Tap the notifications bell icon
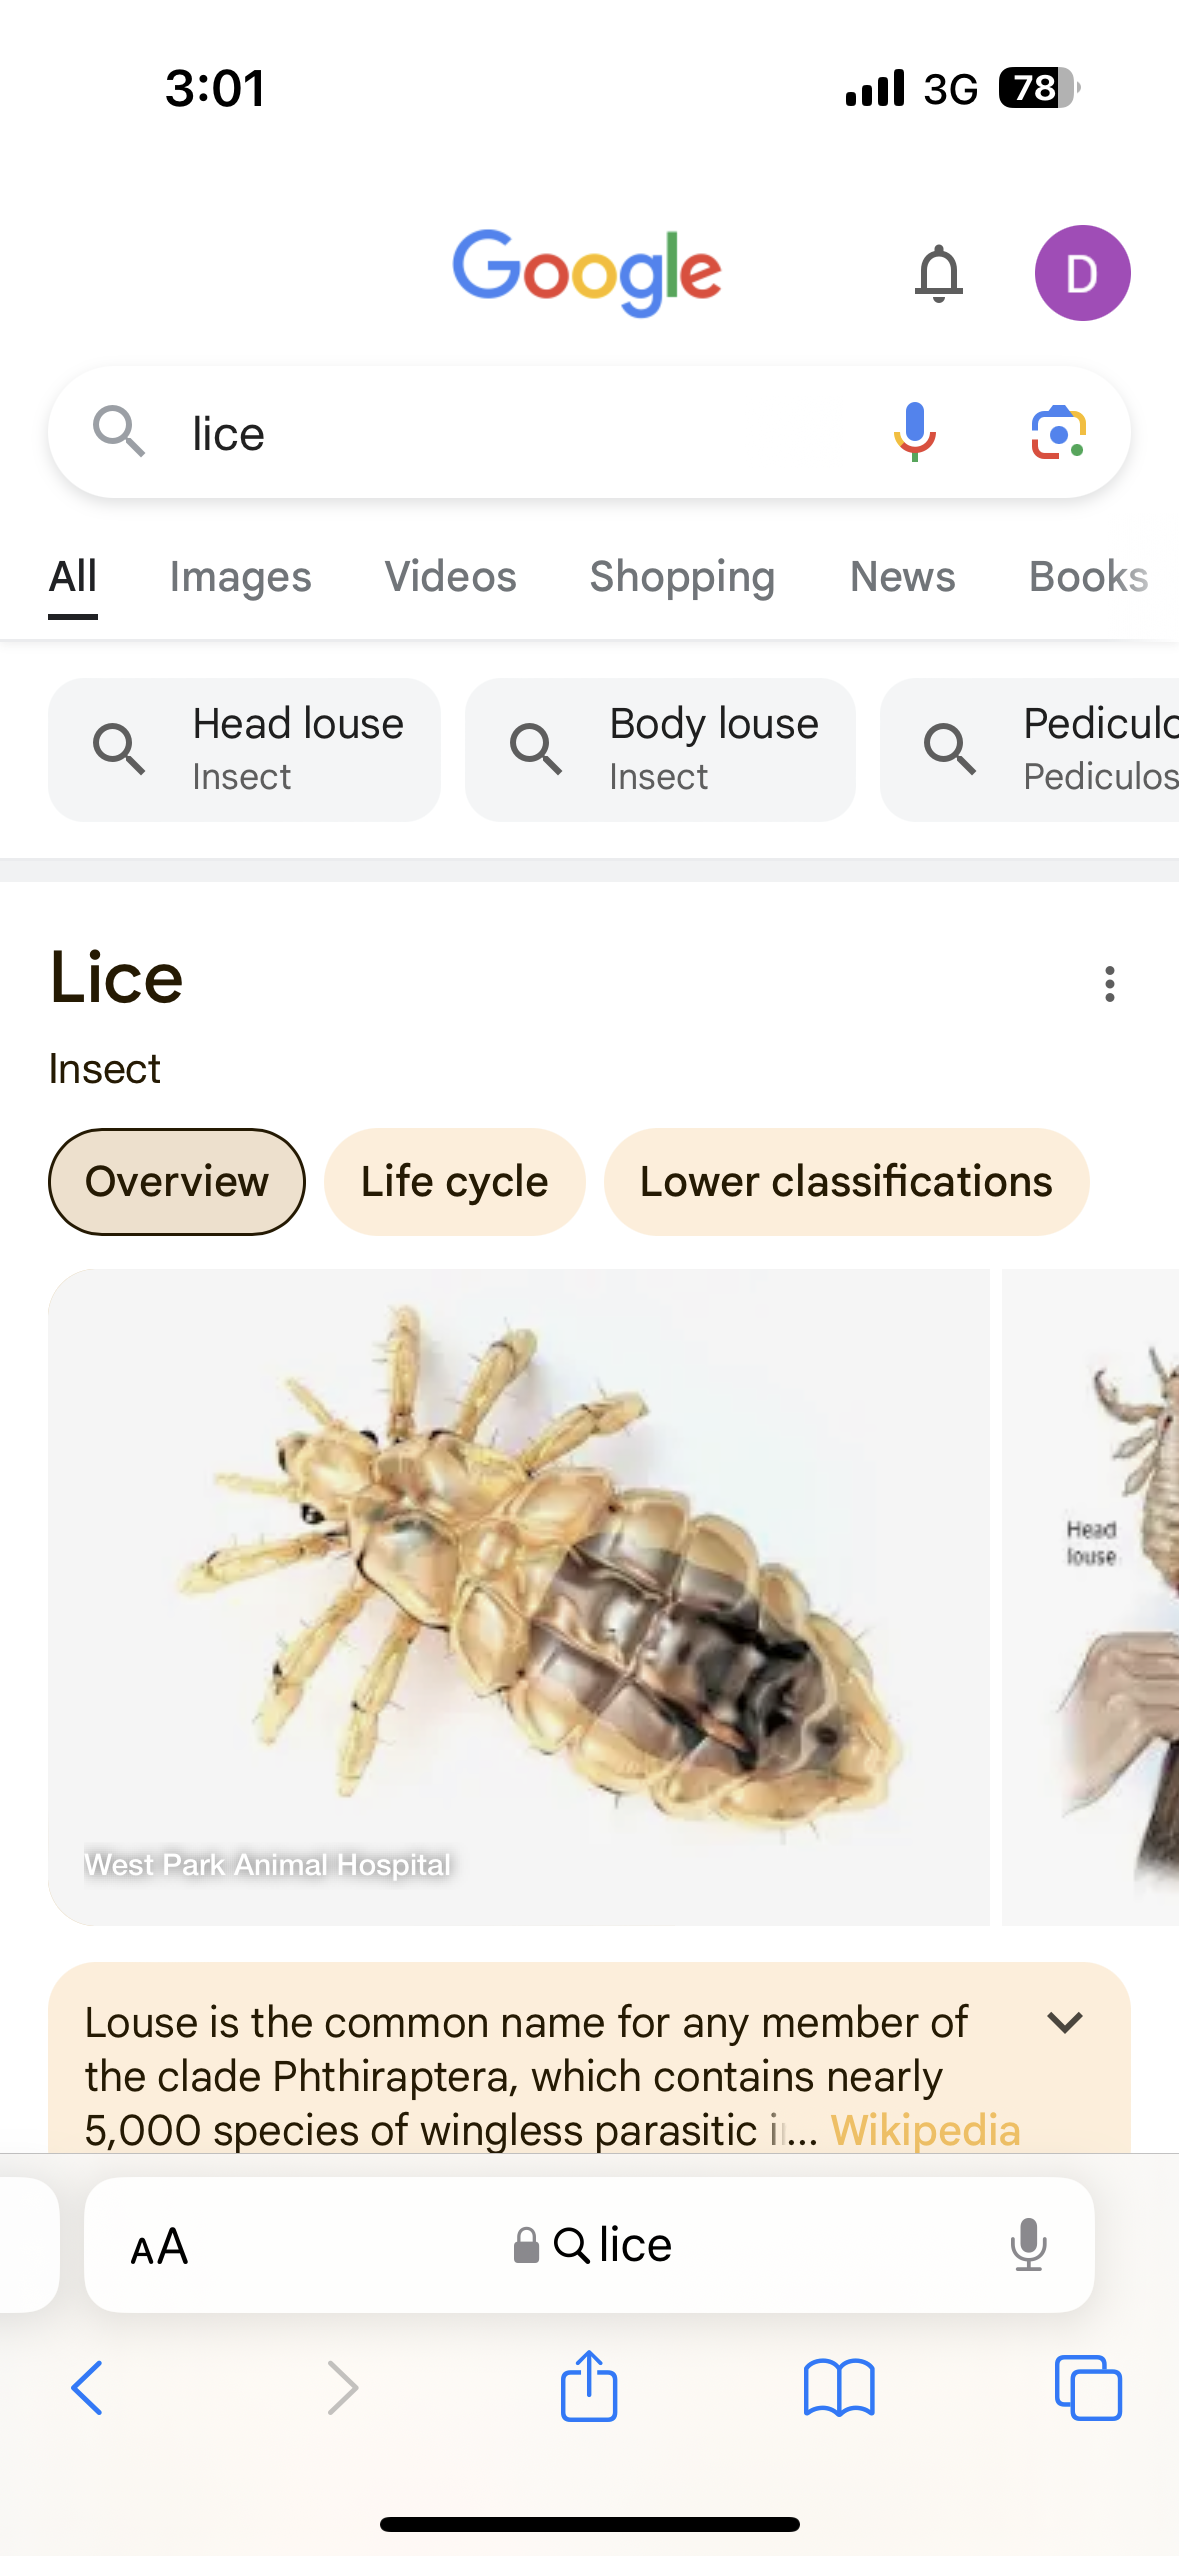Viewport: 1179px width, 2556px height. (938, 273)
